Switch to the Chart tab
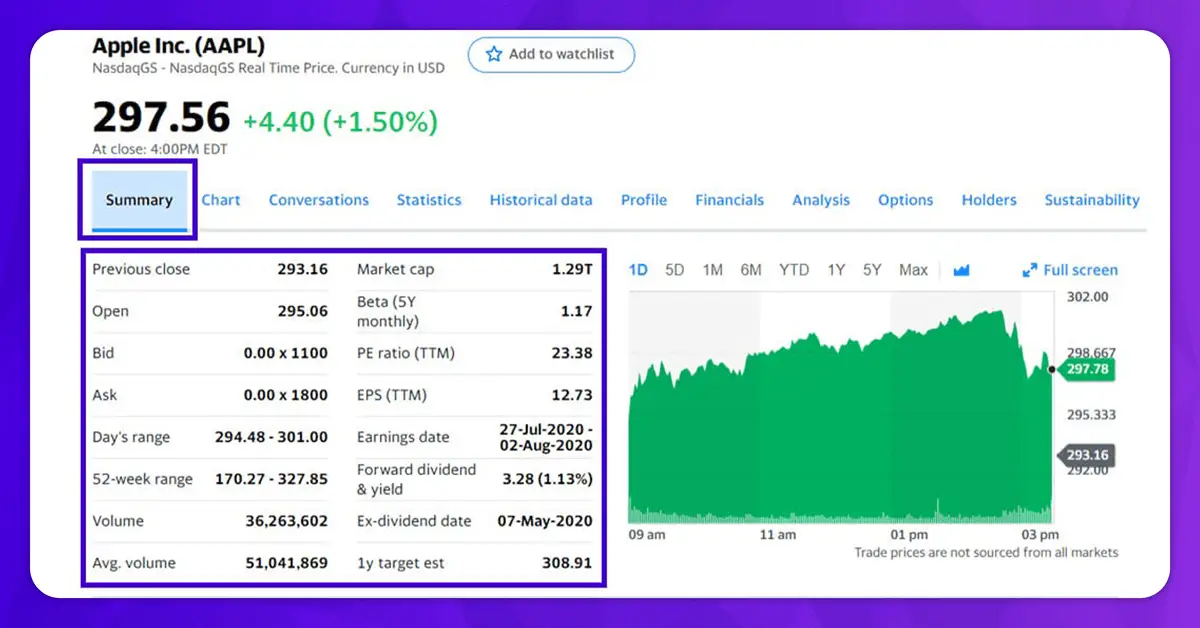The height and width of the screenshot is (628, 1200). [221, 200]
